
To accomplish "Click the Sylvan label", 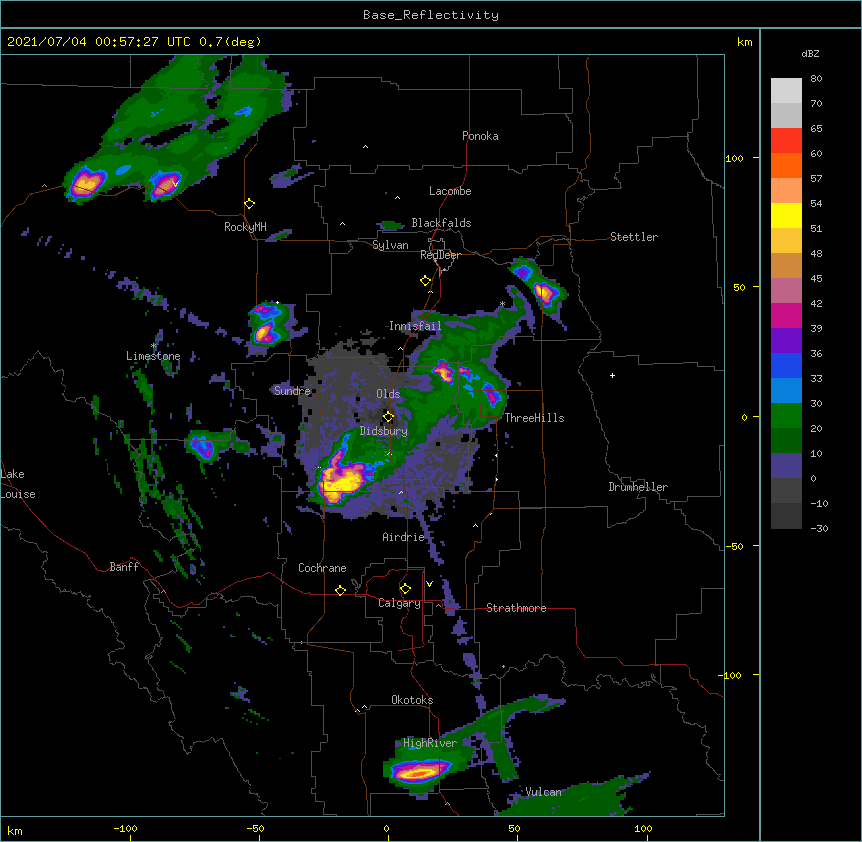I will click(x=390, y=245).
